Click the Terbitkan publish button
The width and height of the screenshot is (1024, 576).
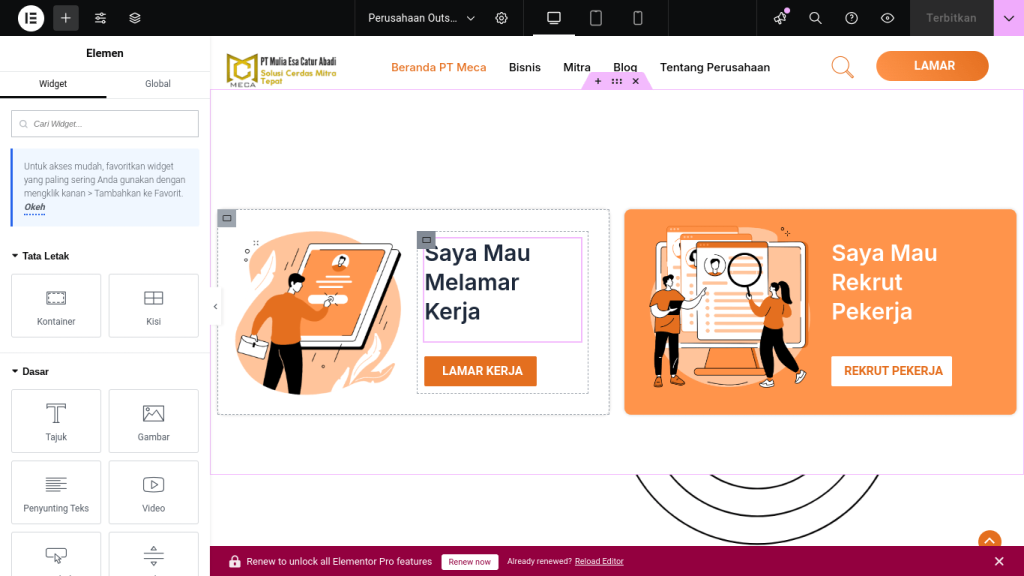pos(951,18)
